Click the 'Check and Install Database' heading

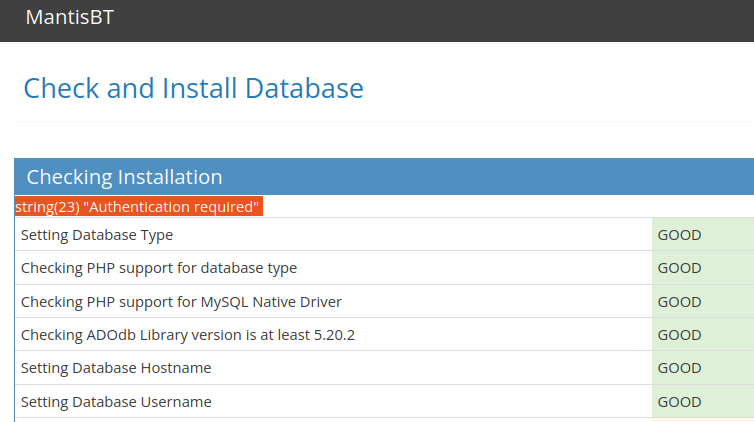(193, 88)
